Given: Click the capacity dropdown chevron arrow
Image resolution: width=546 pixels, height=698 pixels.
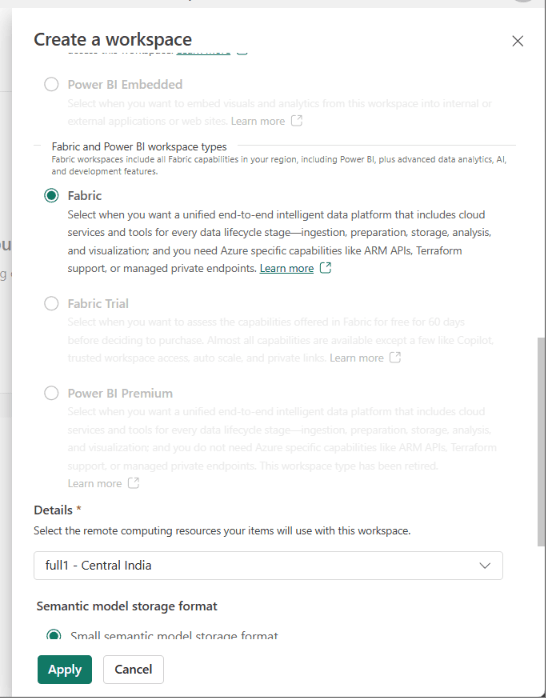Looking at the screenshot, I should click(x=485, y=565).
